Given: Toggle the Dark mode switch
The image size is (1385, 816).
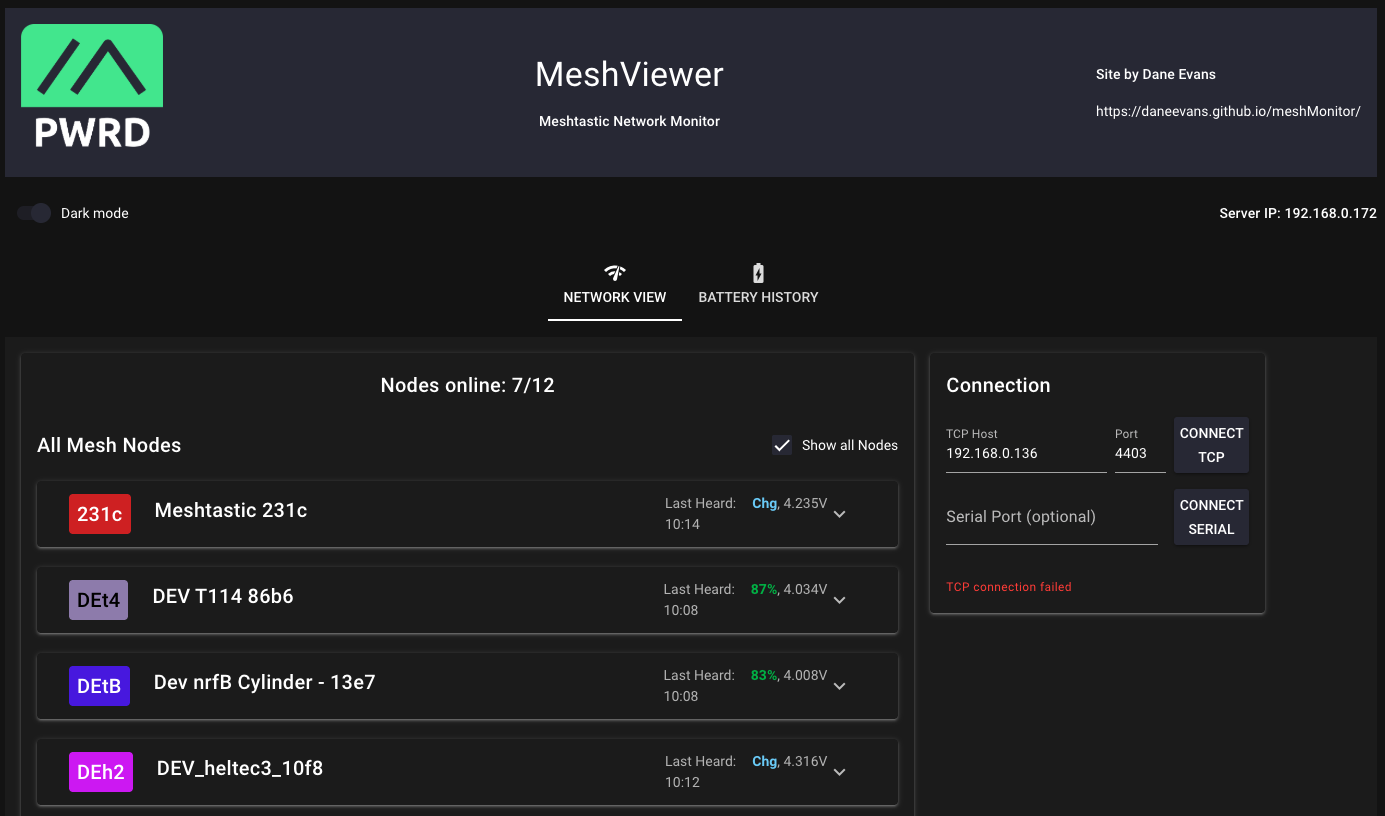Looking at the screenshot, I should point(35,213).
